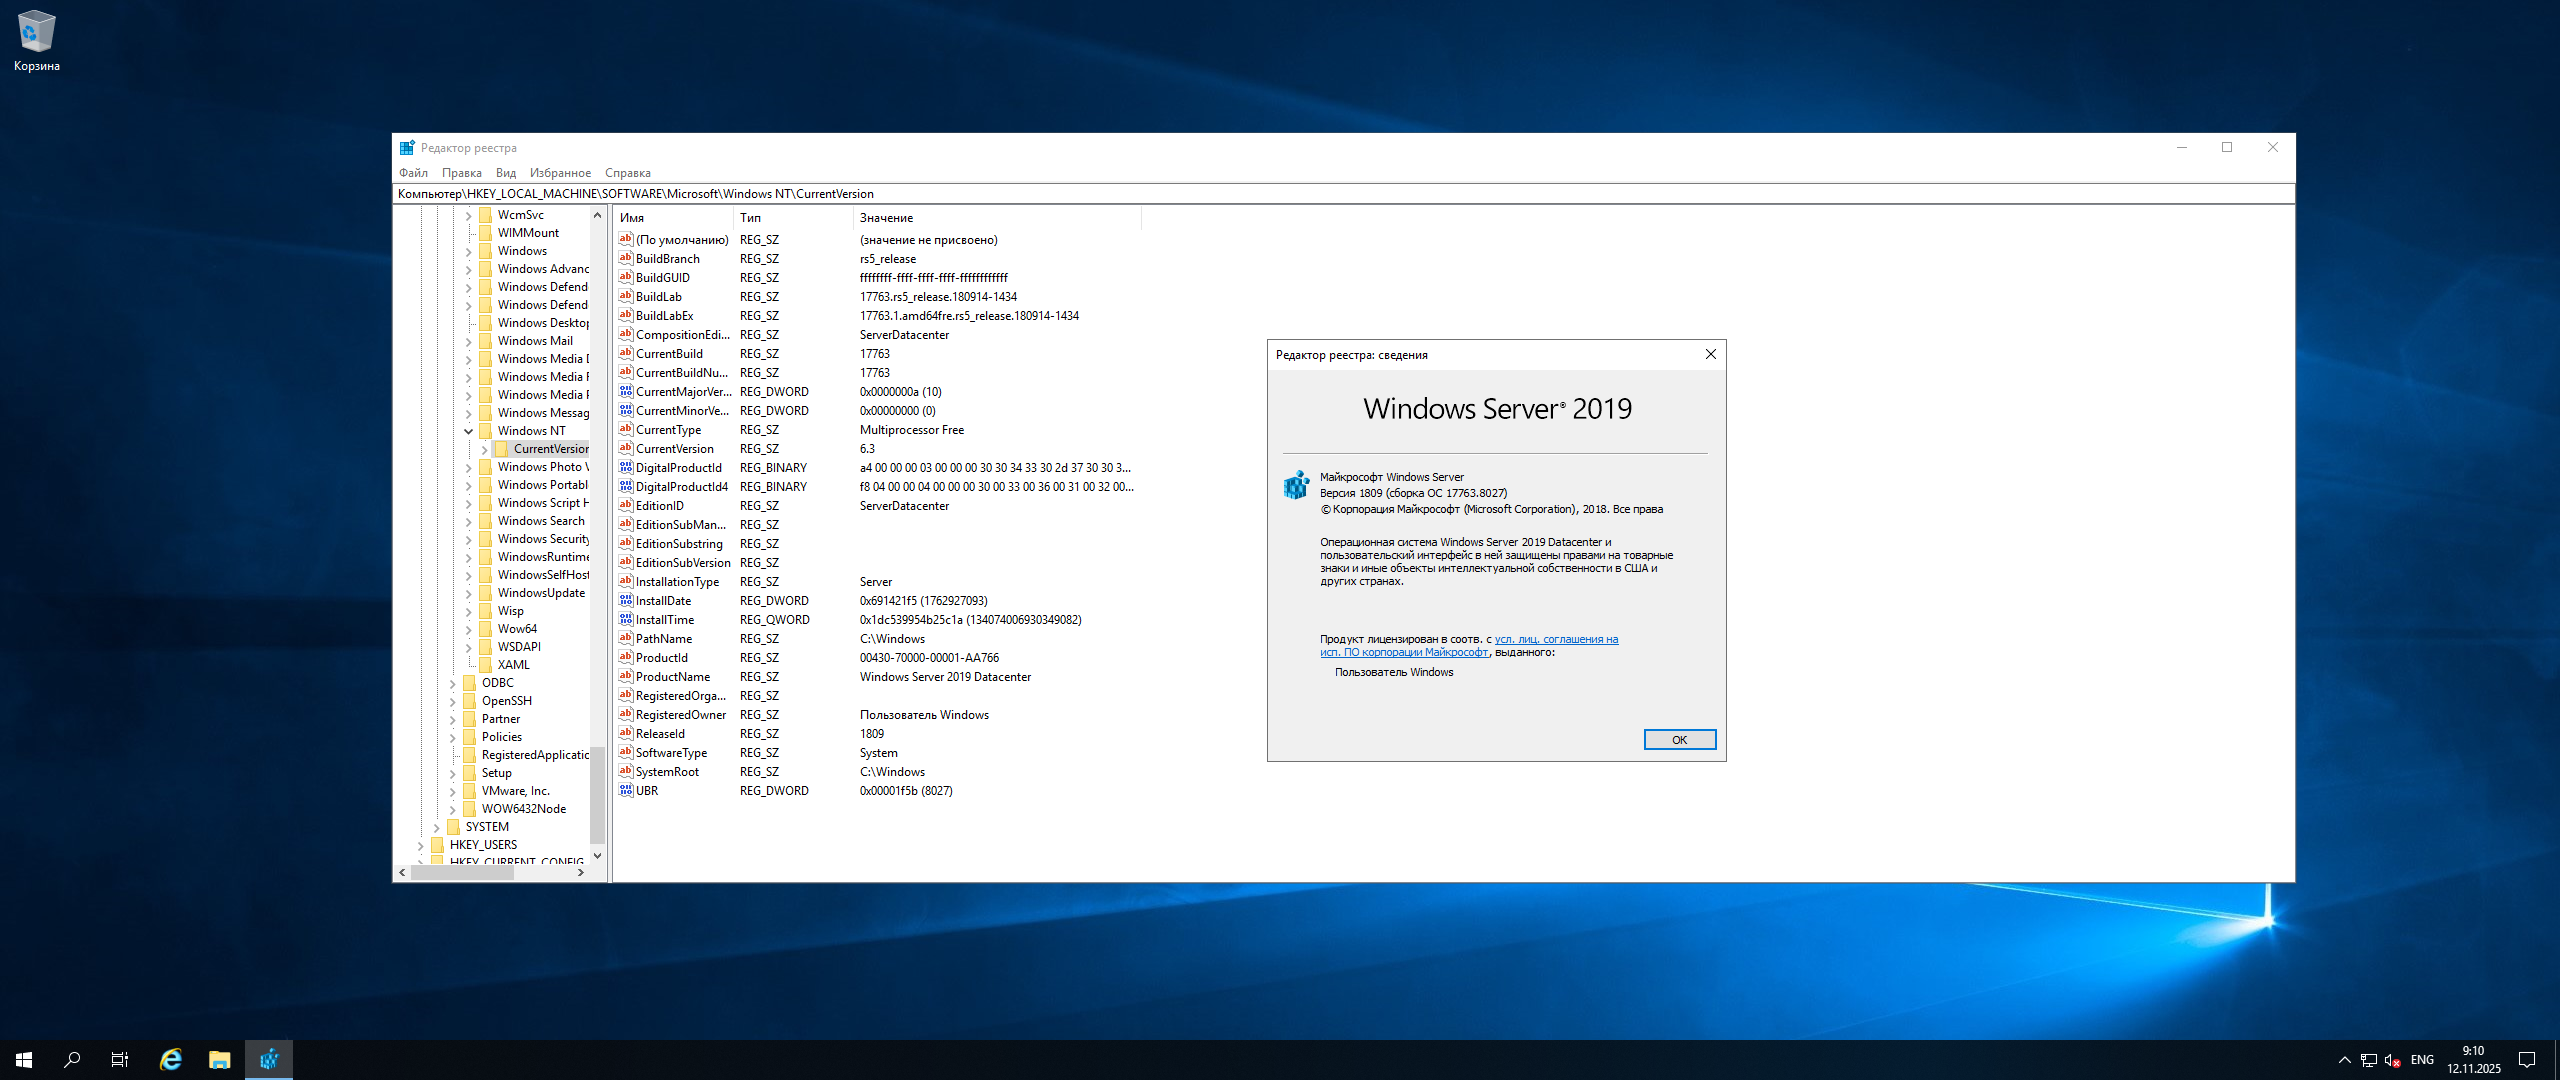The height and width of the screenshot is (1080, 2560).
Task: Open the Microsoft license terms link
Action: 1556,640
